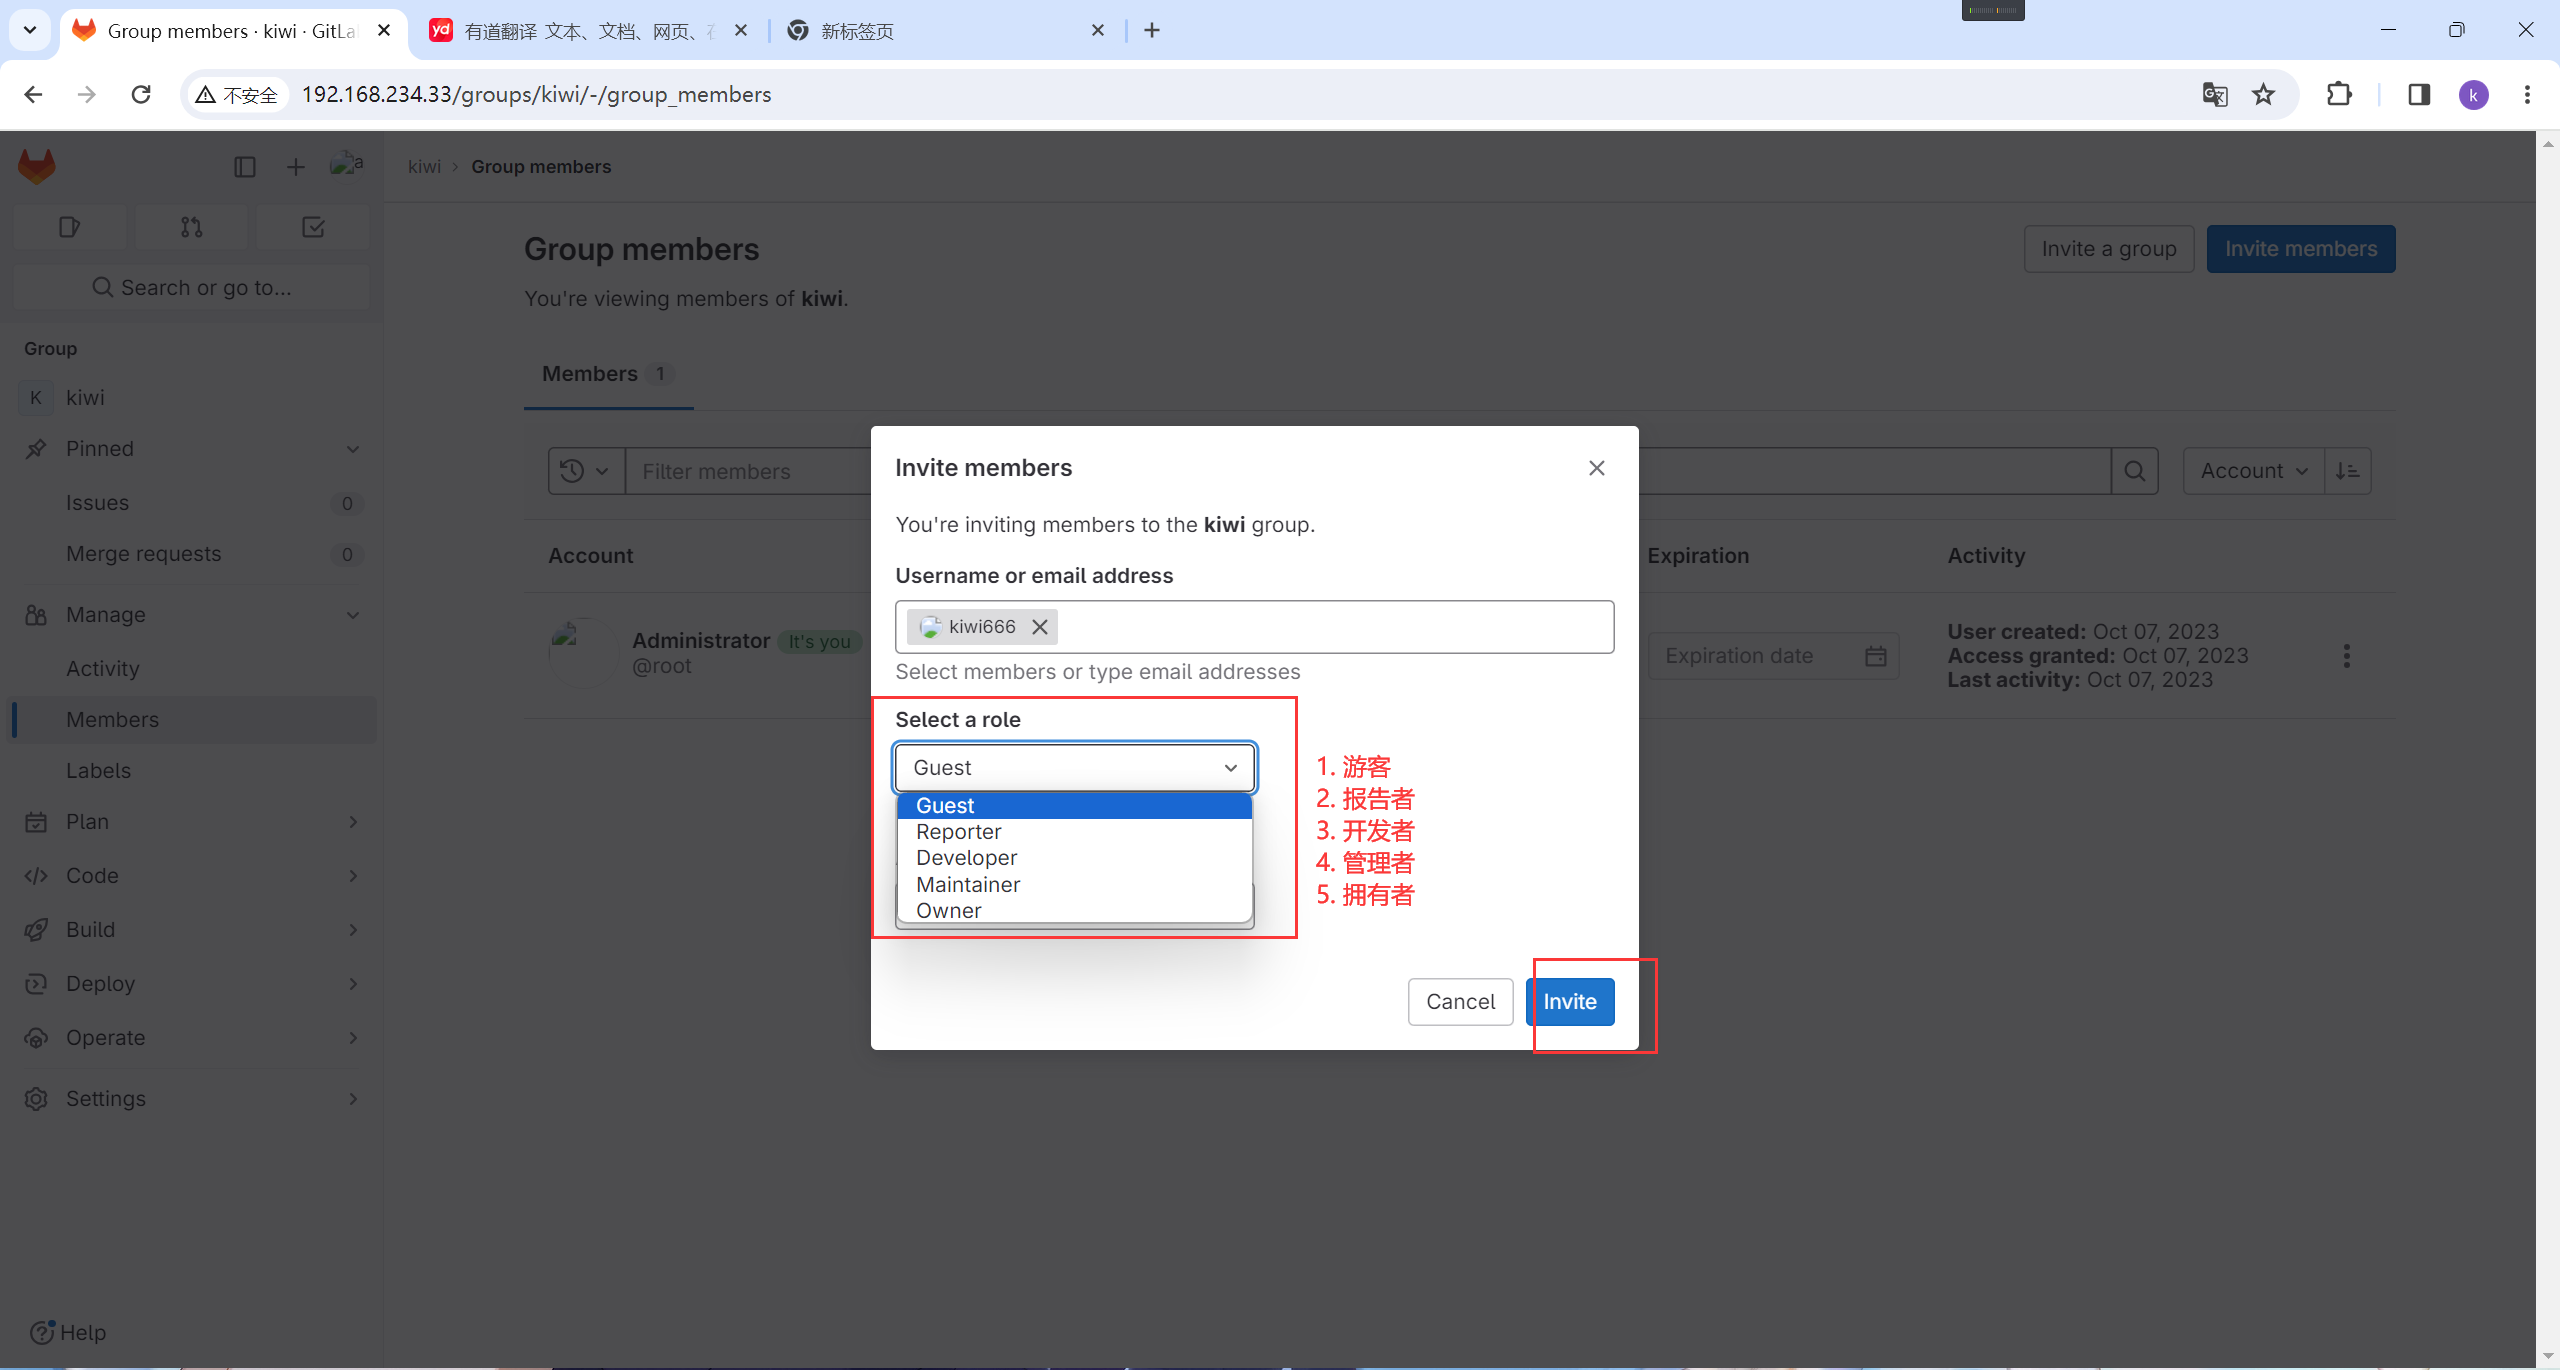Expand the Code section
The height and width of the screenshot is (1370, 2560).
click(192, 876)
